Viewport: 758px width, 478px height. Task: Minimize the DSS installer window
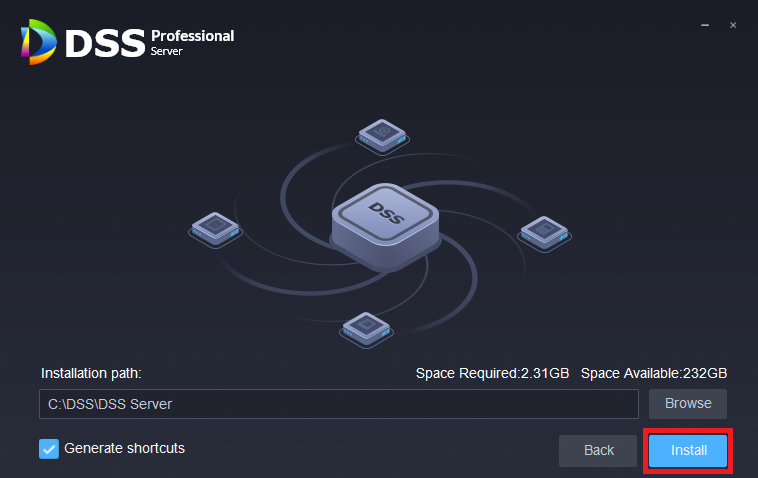705,25
